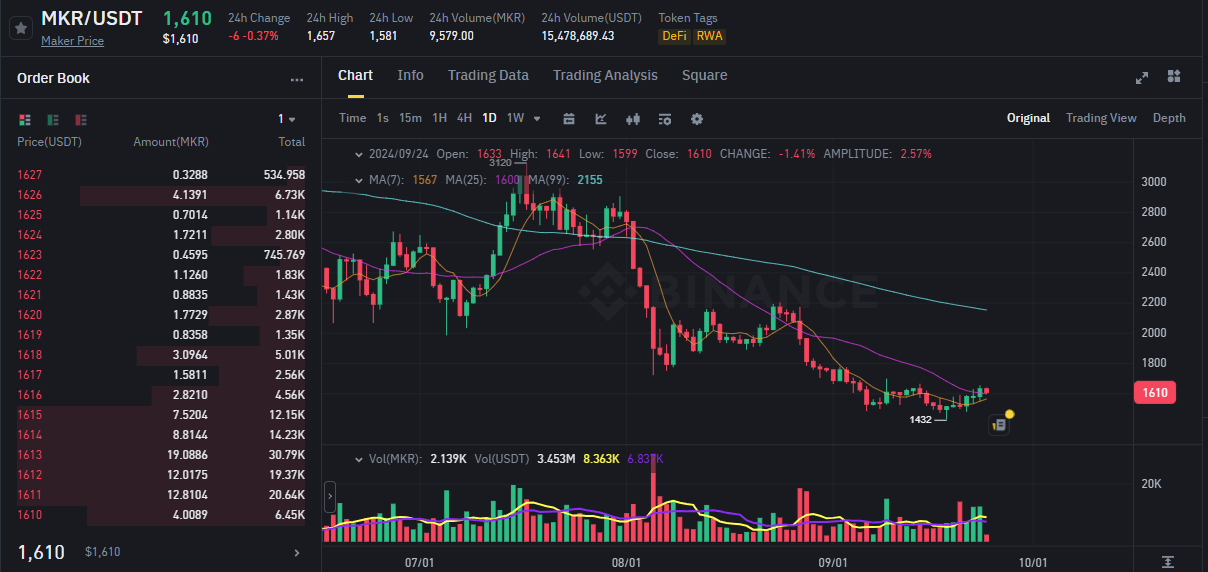Add MKR/USDT to favorites with star icon

(x=19, y=28)
